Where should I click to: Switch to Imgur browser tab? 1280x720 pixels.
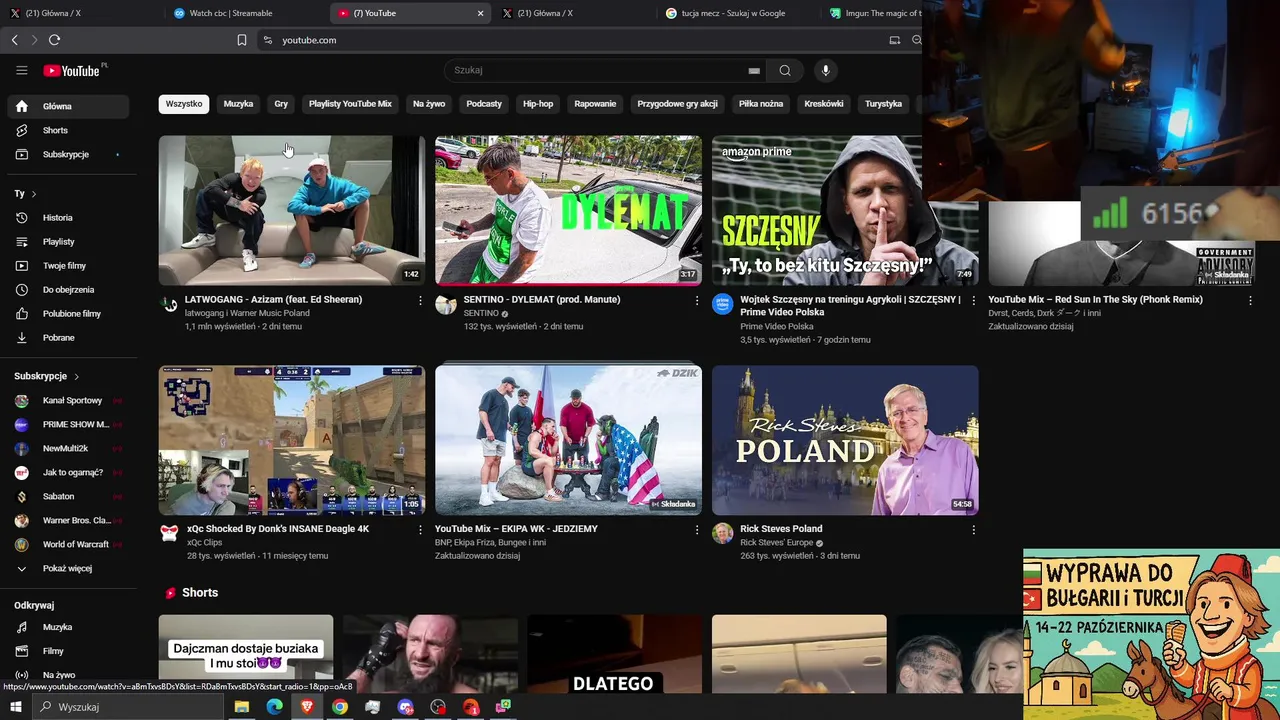(x=873, y=13)
